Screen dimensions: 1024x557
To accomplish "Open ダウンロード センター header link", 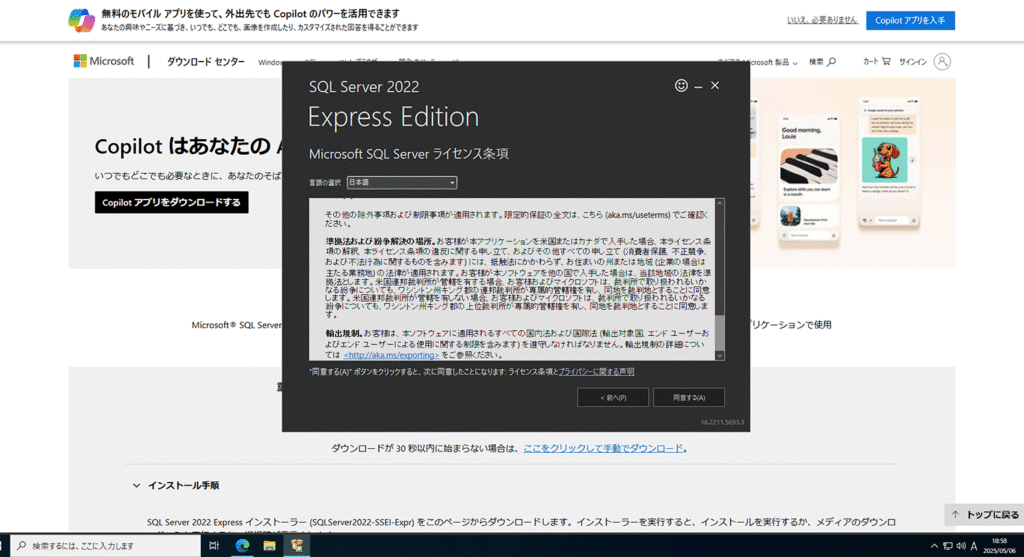I will click(206, 61).
